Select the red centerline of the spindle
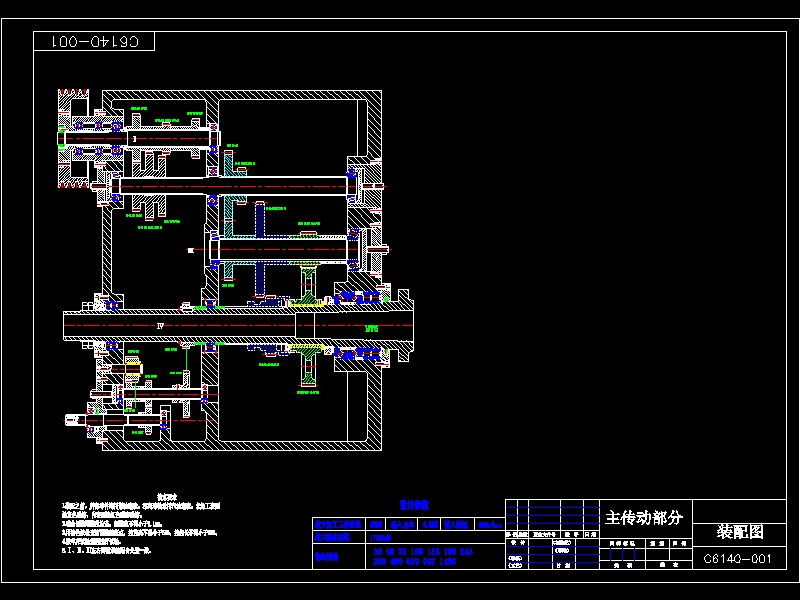Viewport: 800px width, 600px height. pos(250,325)
